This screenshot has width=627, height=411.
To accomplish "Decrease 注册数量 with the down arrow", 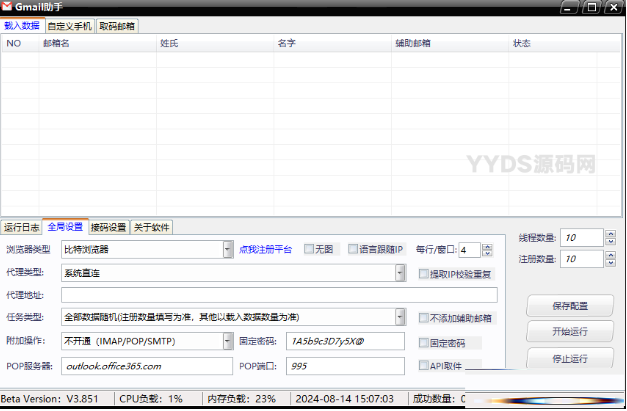I will point(610,262).
